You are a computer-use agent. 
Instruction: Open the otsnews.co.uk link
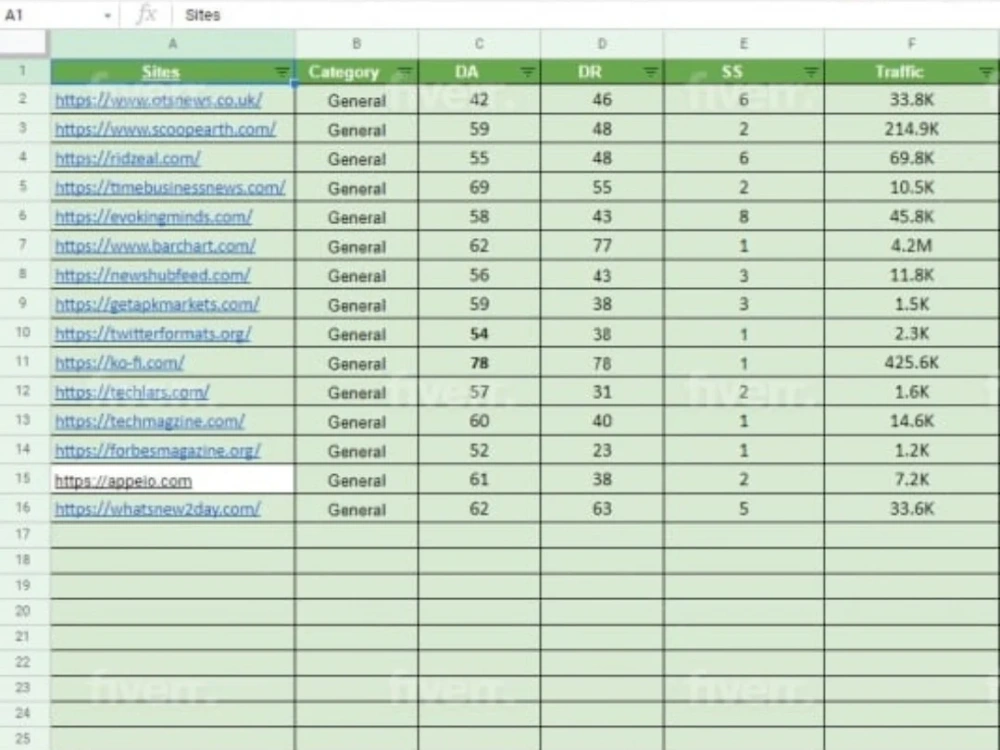[x=158, y=100]
